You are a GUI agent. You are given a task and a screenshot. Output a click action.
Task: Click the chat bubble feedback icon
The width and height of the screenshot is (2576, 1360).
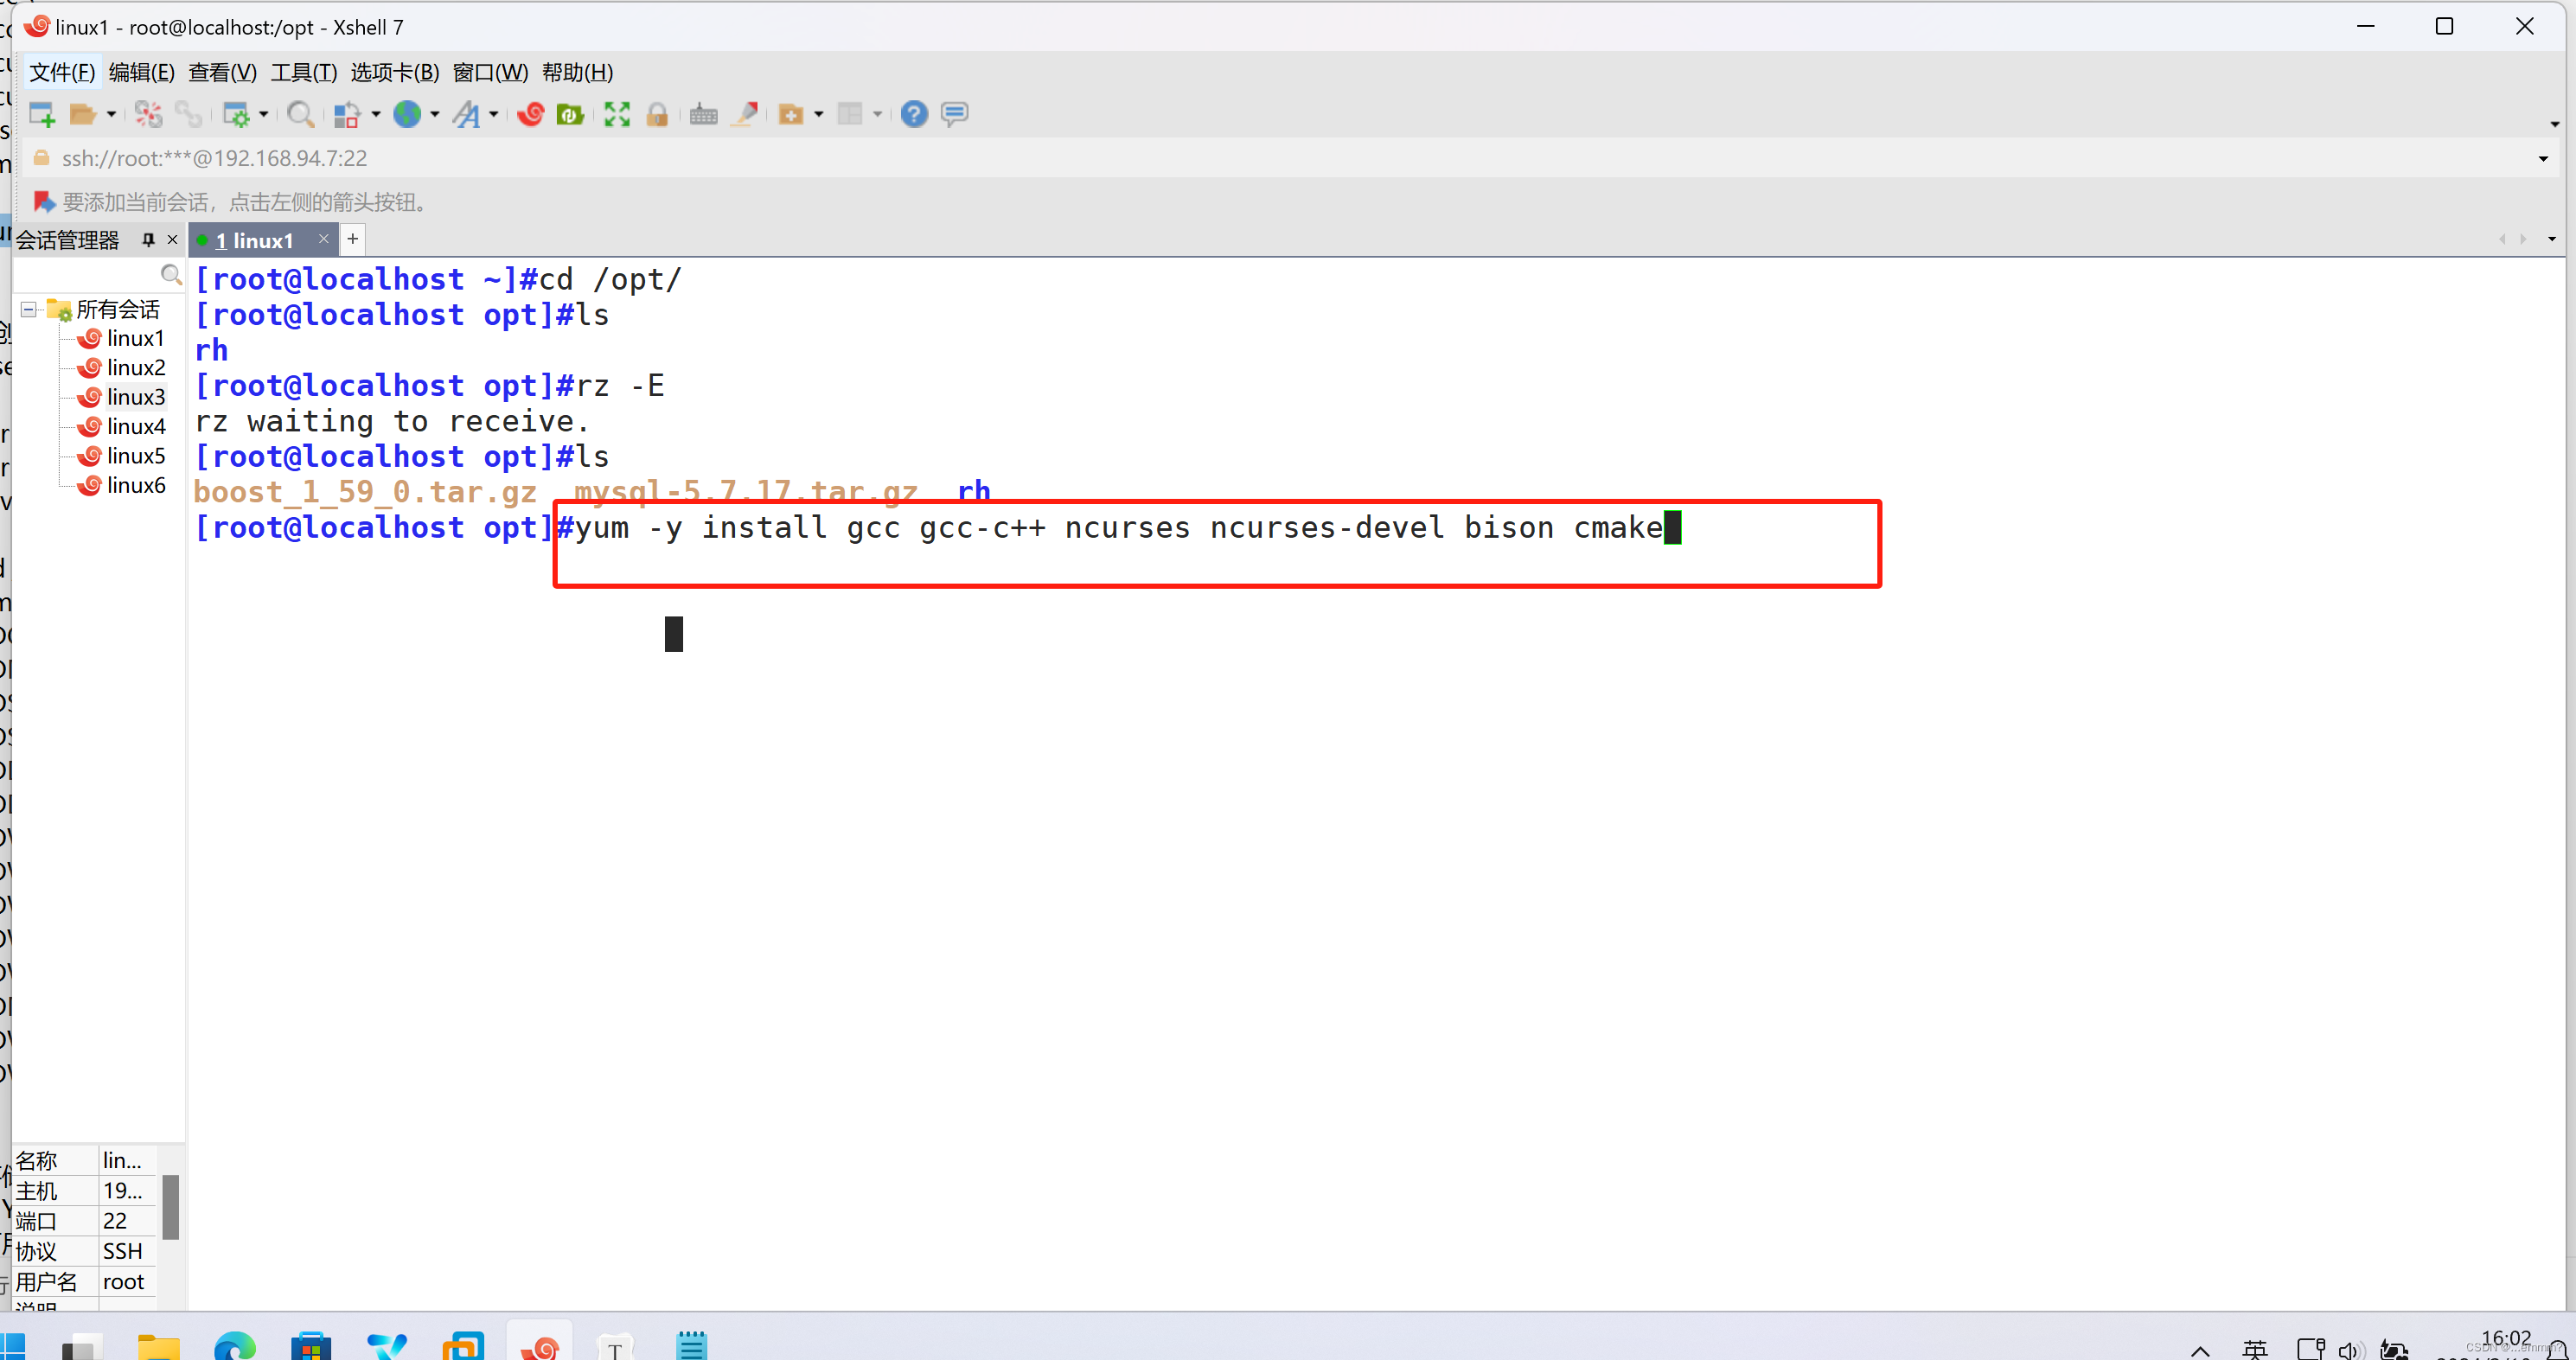pyautogui.click(x=955, y=114)
